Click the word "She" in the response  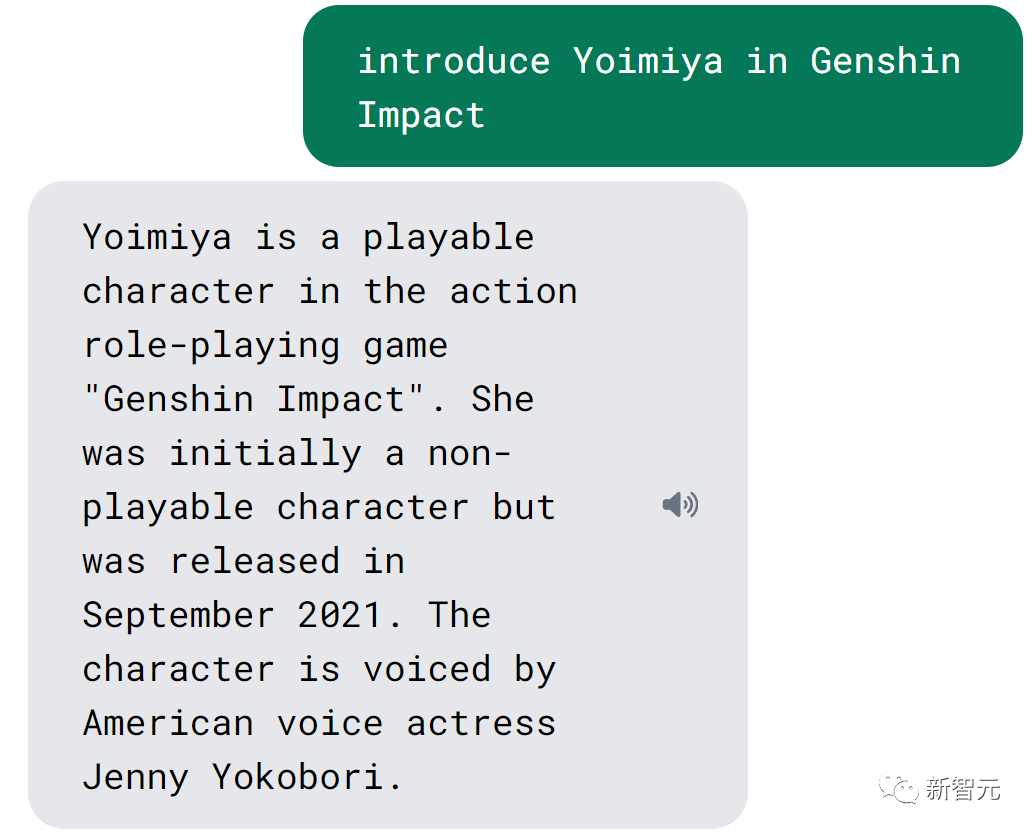tap(502, 400)
